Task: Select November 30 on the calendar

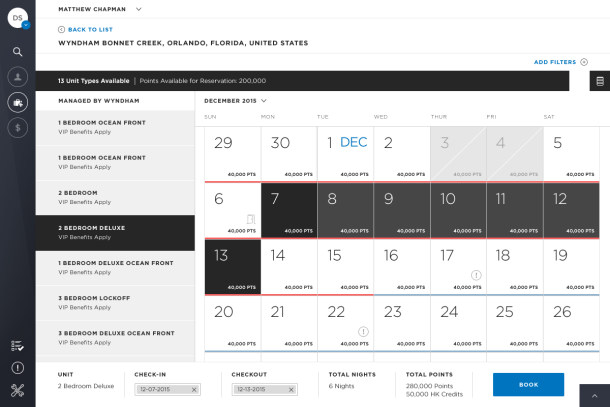Action: 289,154
